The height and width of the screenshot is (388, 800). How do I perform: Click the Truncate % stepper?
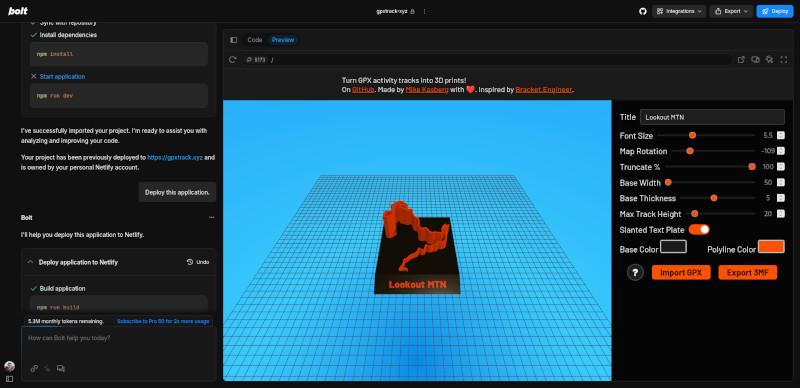point(781,167)
